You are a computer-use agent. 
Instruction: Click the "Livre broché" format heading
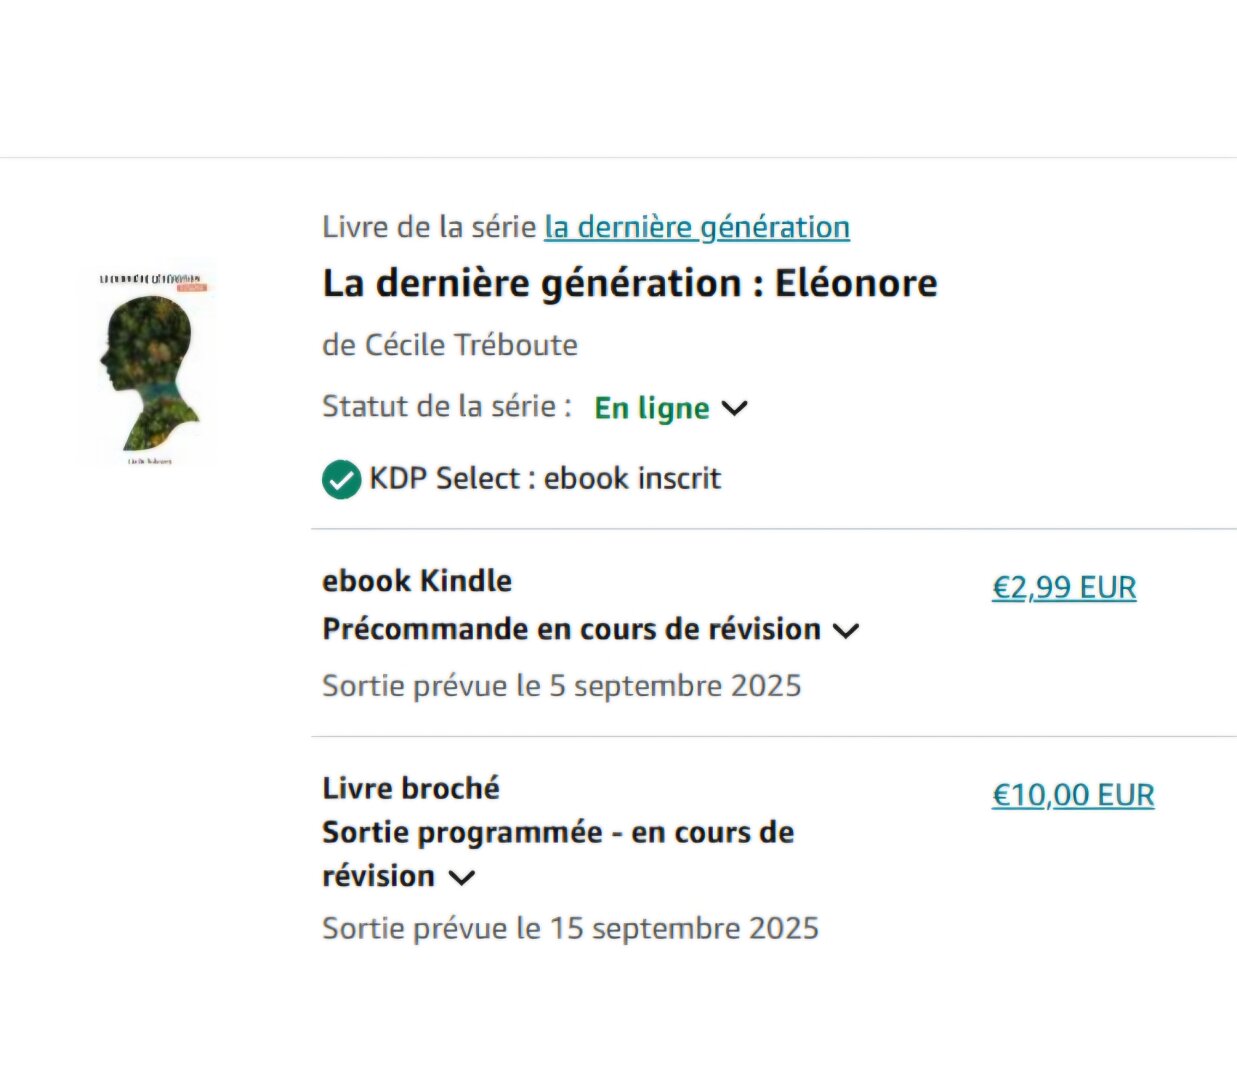(411, 788)
